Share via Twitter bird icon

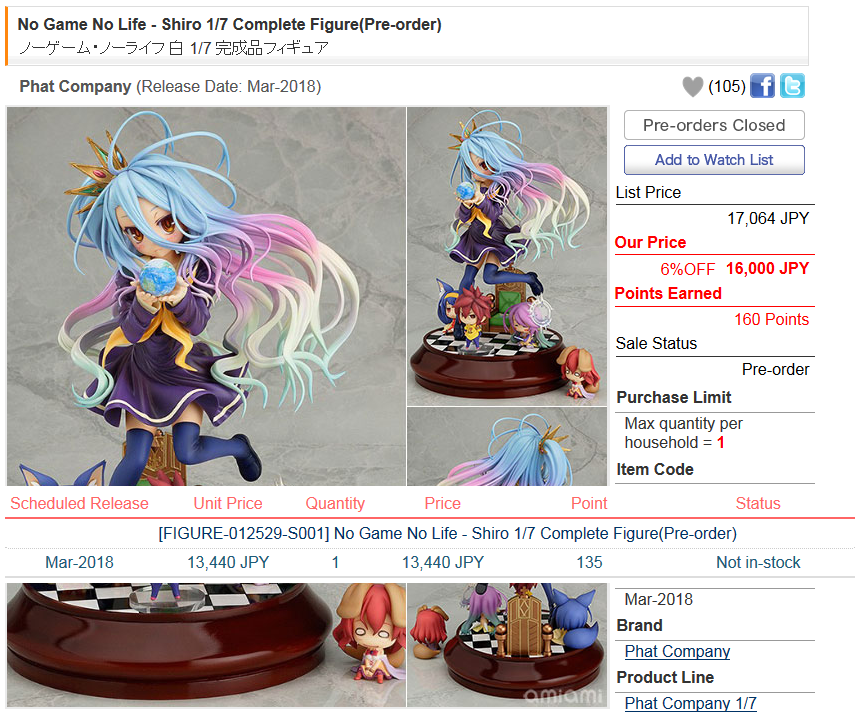(x=792, y=86)
